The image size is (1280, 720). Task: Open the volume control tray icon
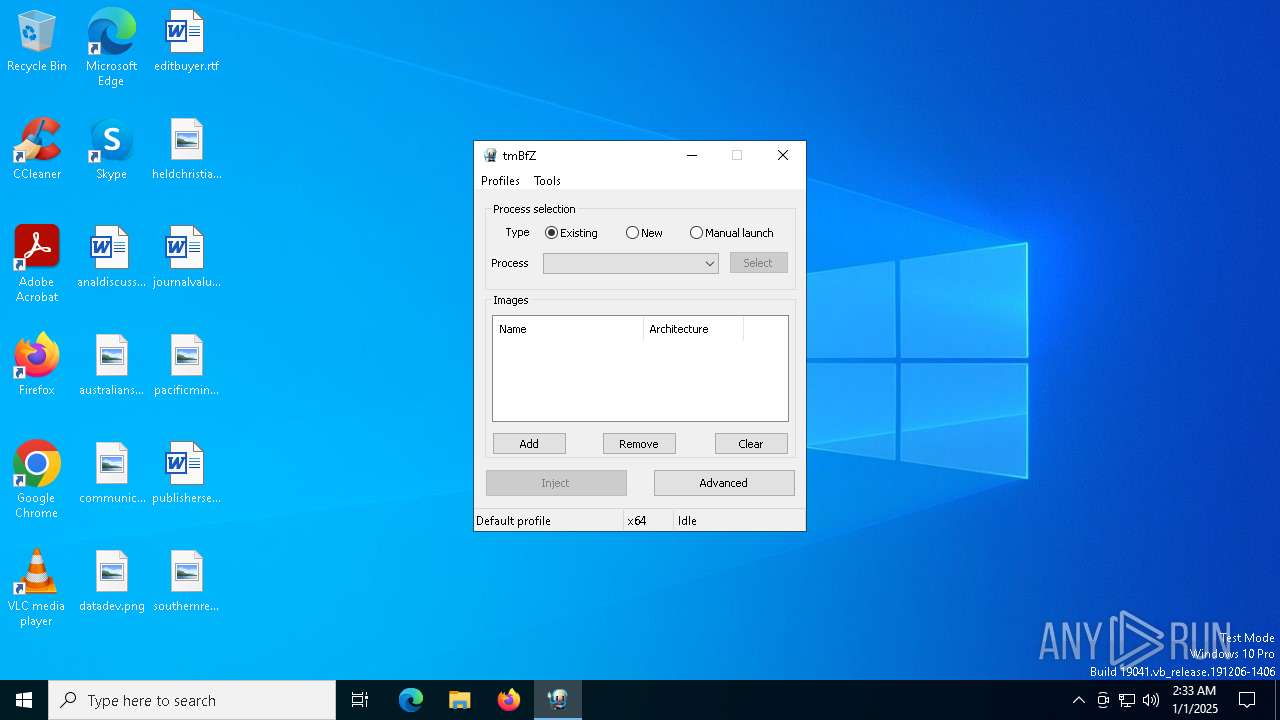coord(1151,700)
